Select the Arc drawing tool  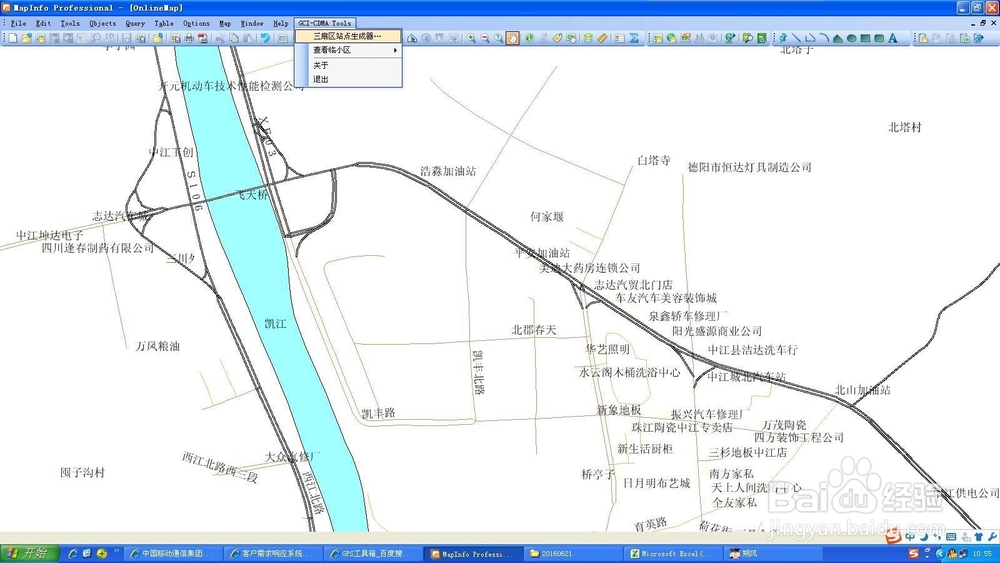(x=825, y=38)
